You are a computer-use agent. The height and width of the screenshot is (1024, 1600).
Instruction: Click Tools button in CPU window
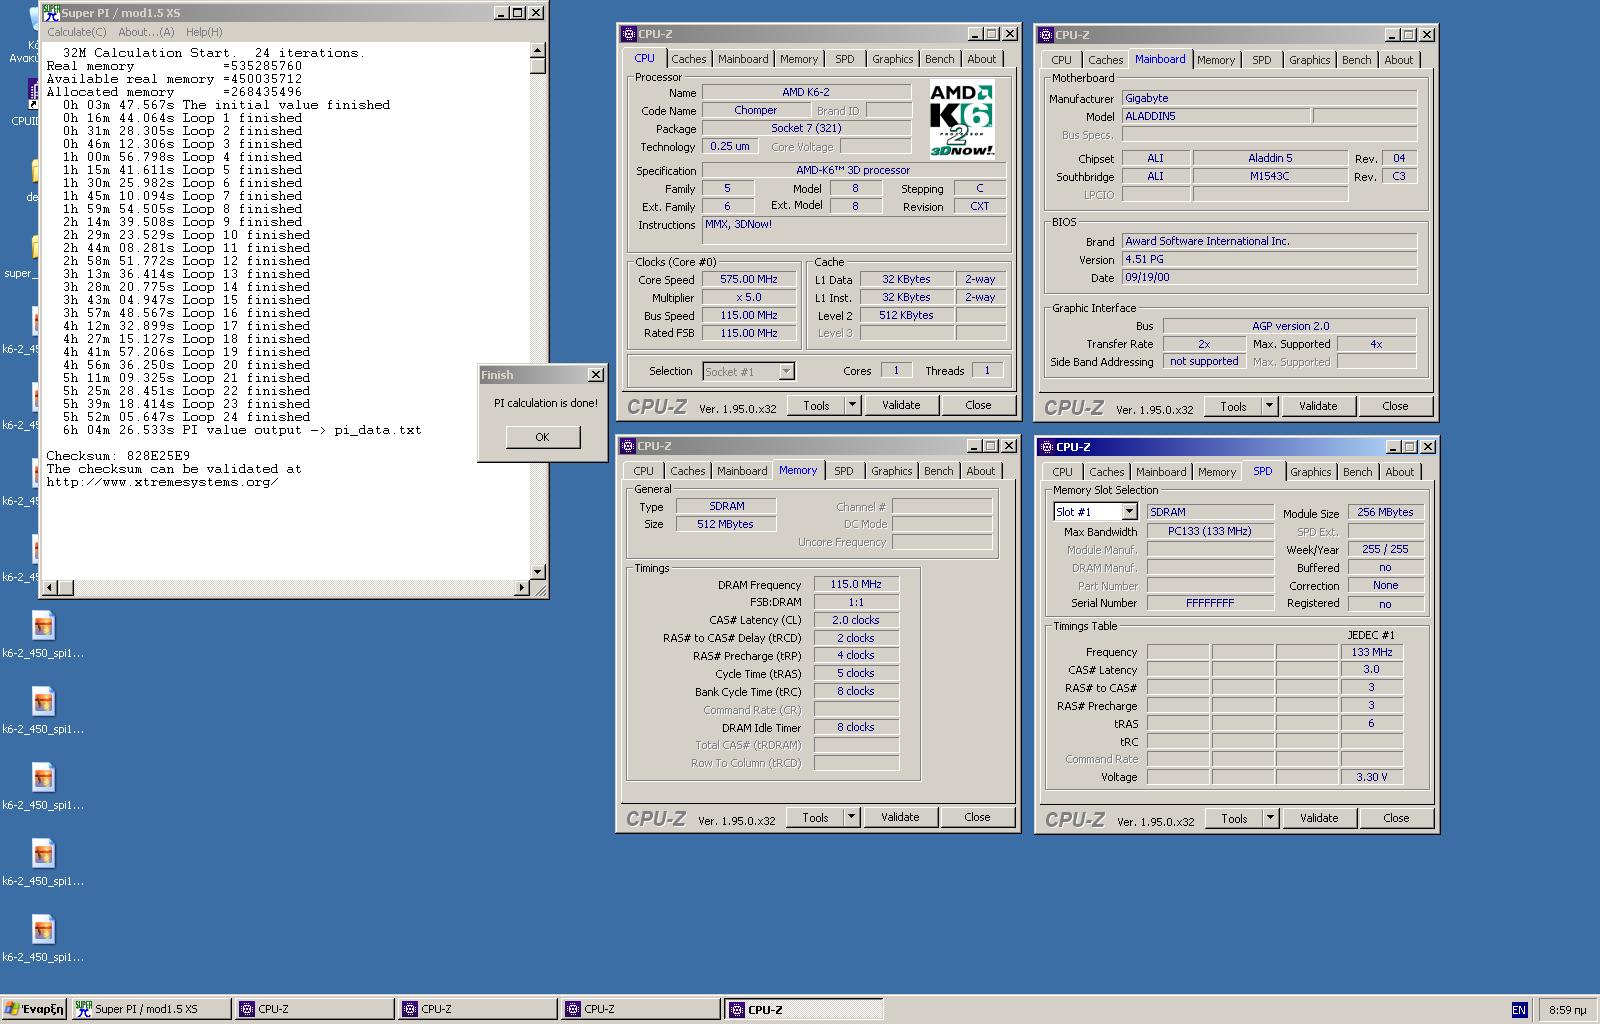tap(816, 405)
